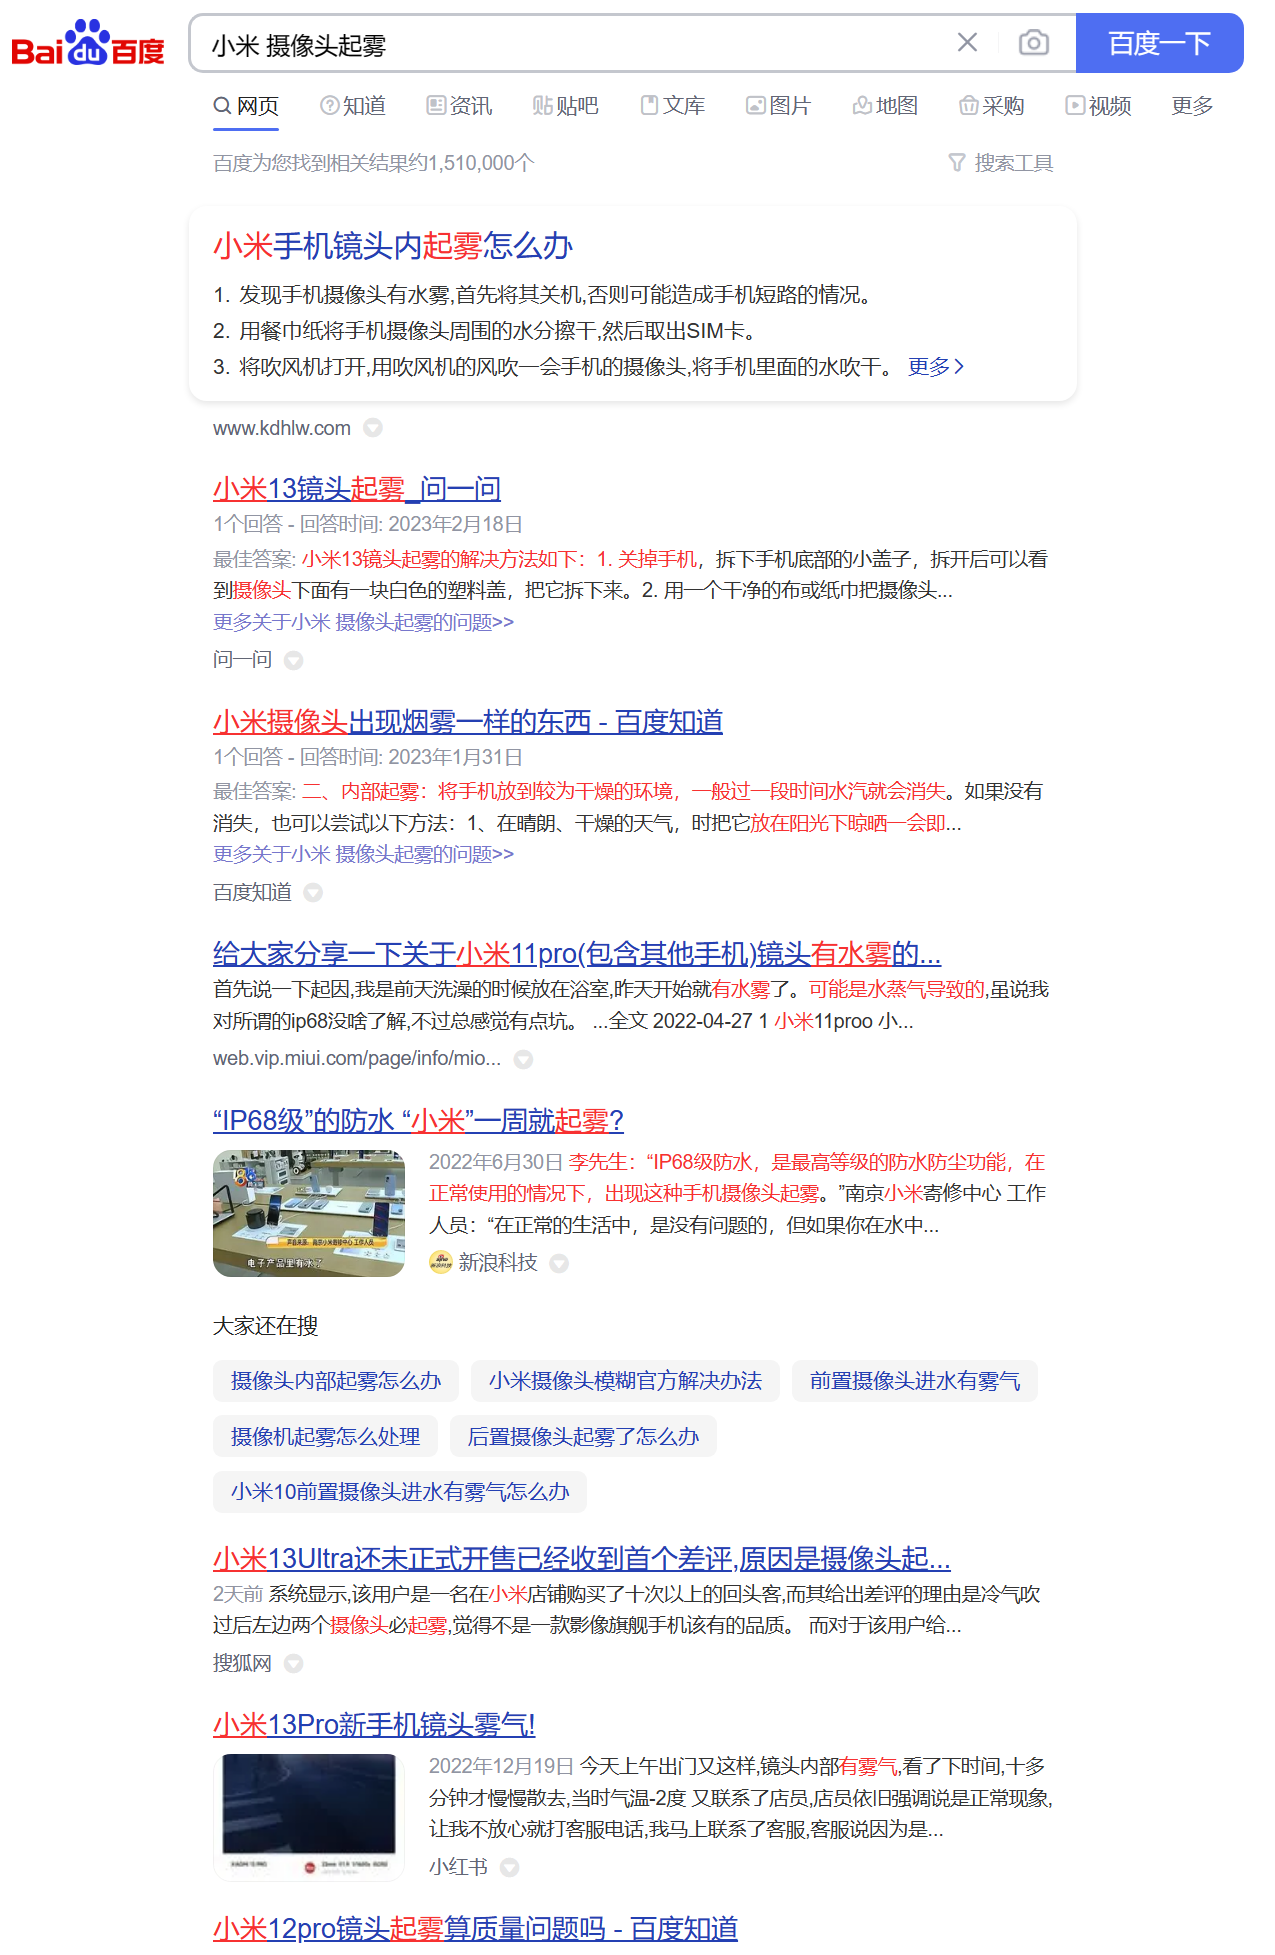This screenshot has width=1275, height=1955.
Task: Open 搜索工具 filter options
Action: point(1001,163)
